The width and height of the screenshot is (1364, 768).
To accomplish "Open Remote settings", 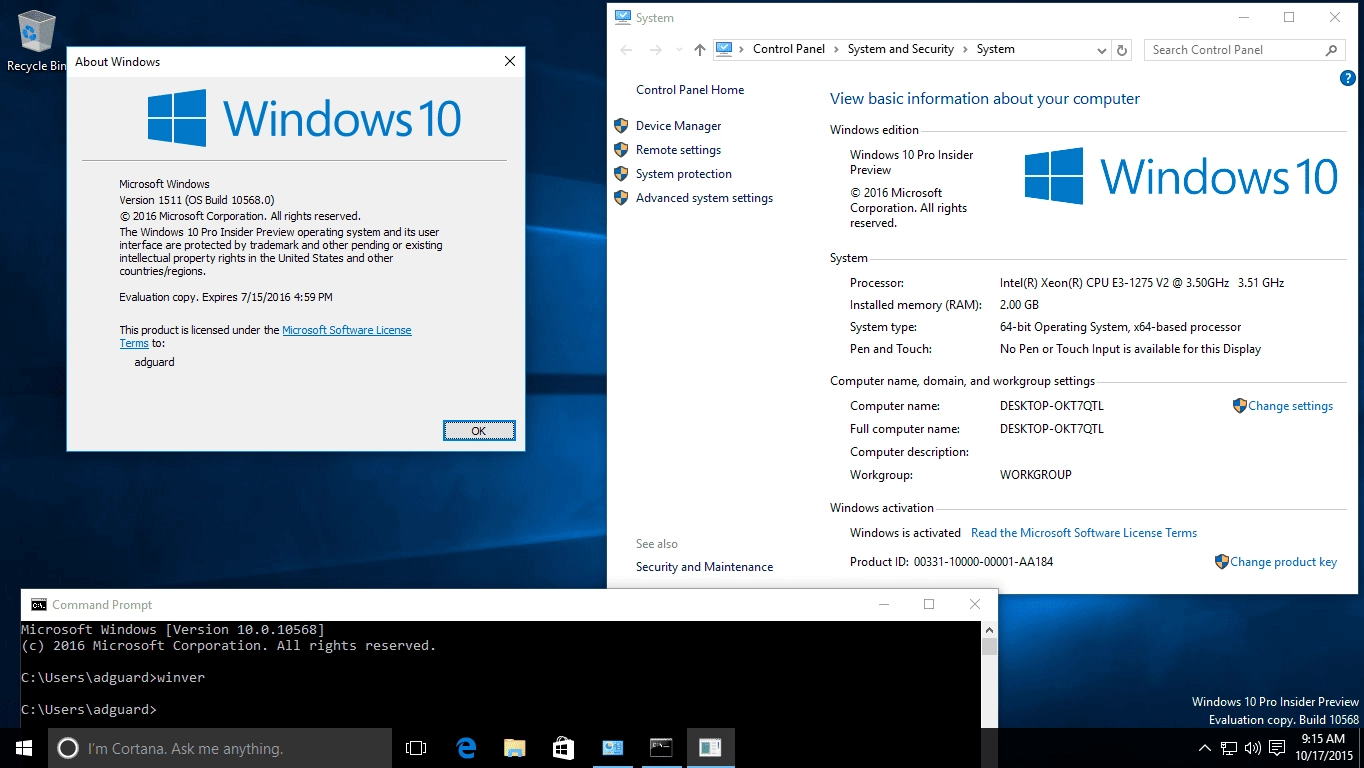I will pos(678,150).
